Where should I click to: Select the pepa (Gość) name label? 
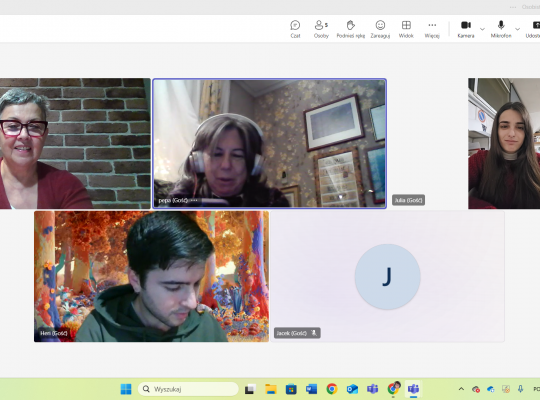point(173,200)
